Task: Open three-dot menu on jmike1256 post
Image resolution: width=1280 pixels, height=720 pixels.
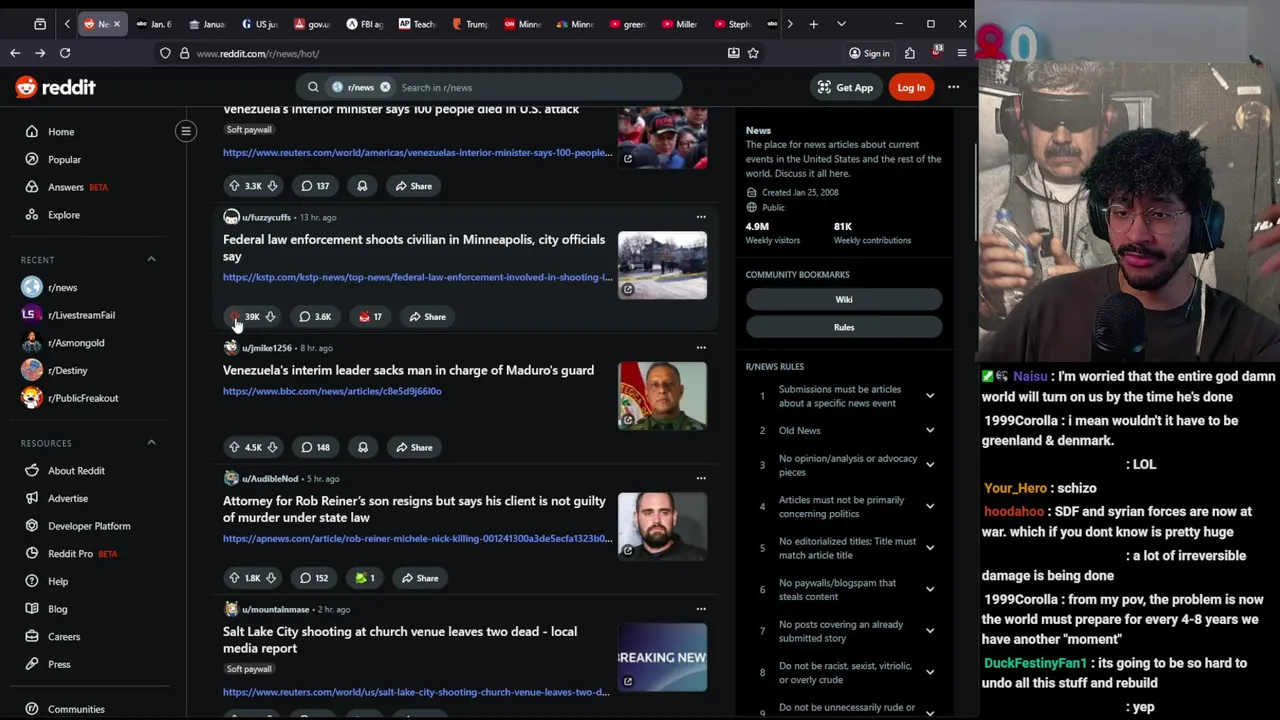Action: pos(701,348)
